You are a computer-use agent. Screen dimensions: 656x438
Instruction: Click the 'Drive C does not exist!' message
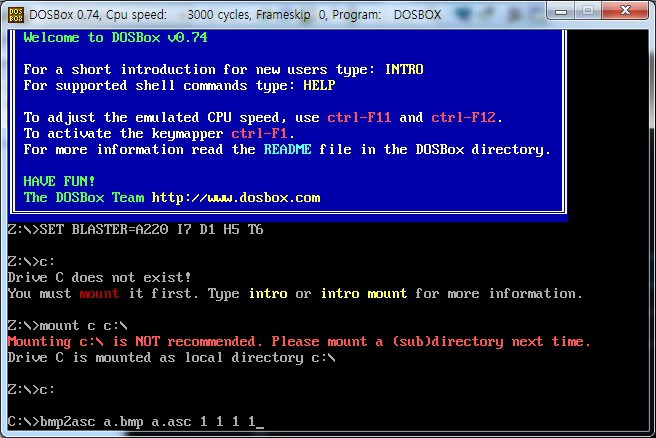[x=100, y=277]
